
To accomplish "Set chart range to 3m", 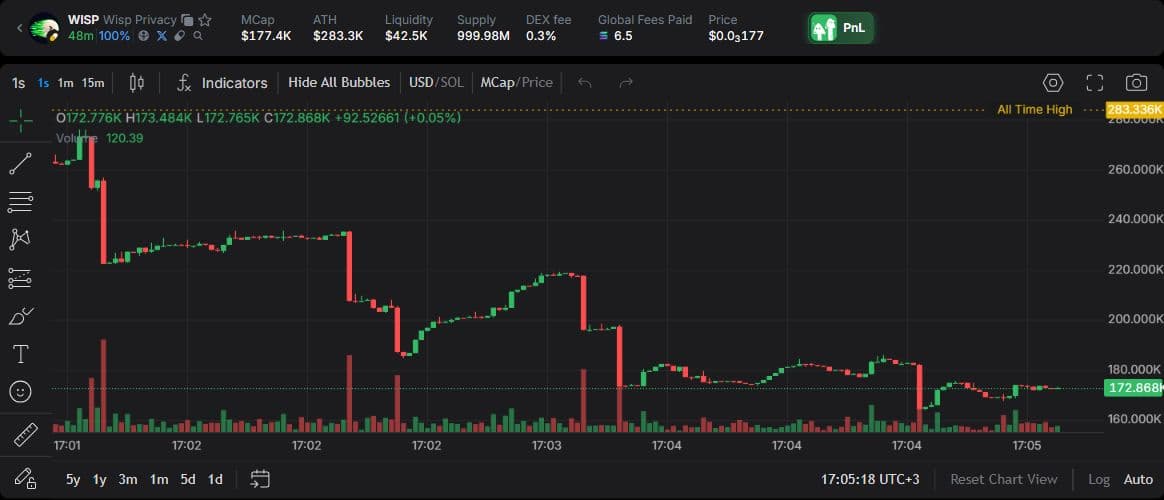I will pyautogui.click(x=128, y=479).
